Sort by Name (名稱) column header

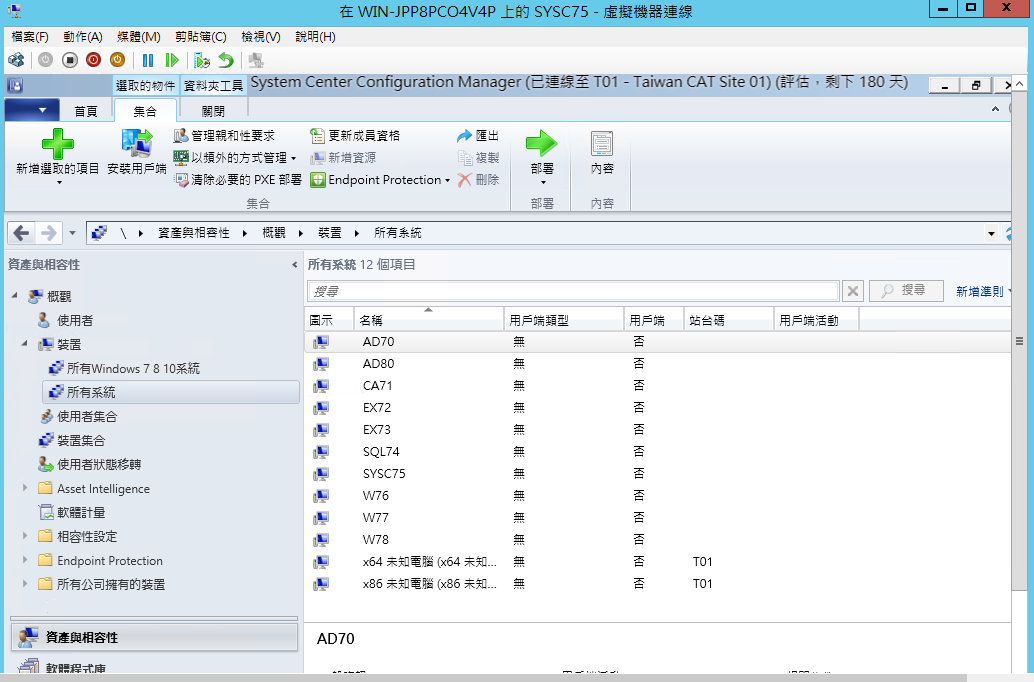pyautogui.click(x=429, y=320)
